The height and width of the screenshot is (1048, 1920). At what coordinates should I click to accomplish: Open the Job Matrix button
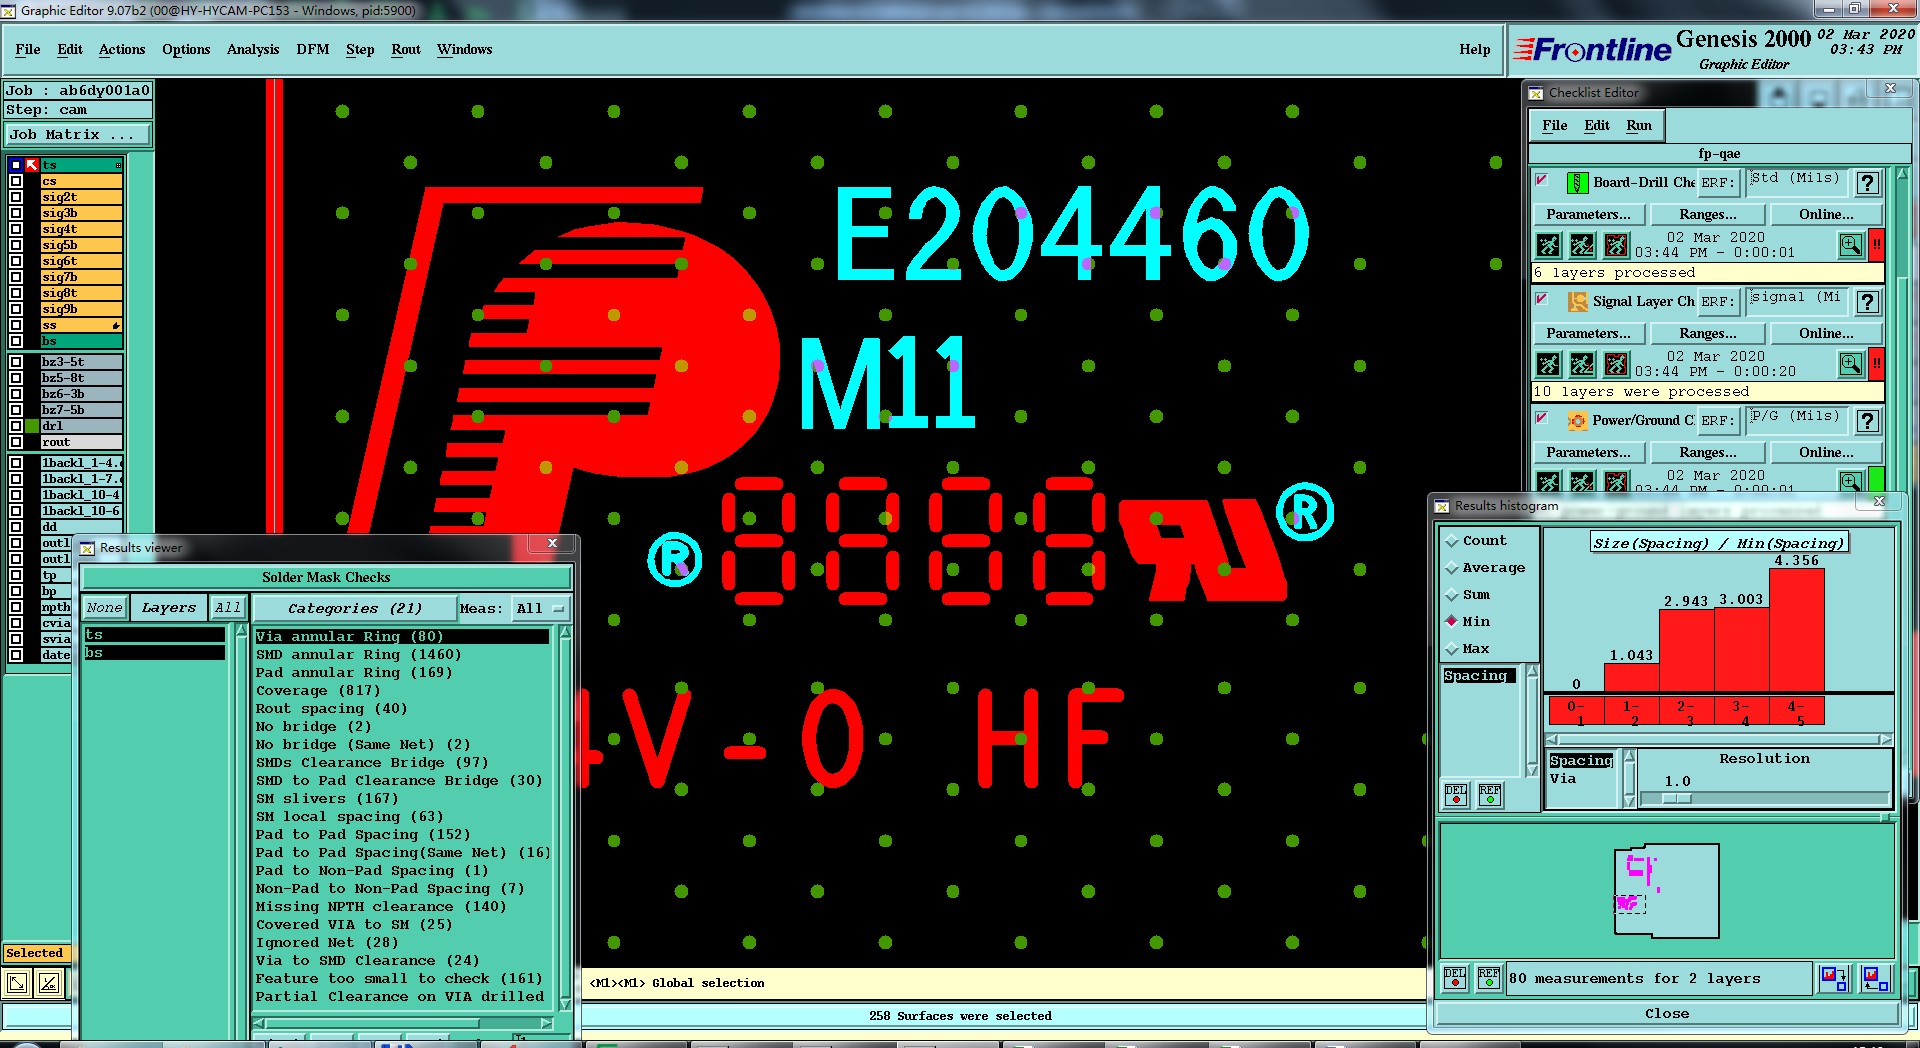78,134
